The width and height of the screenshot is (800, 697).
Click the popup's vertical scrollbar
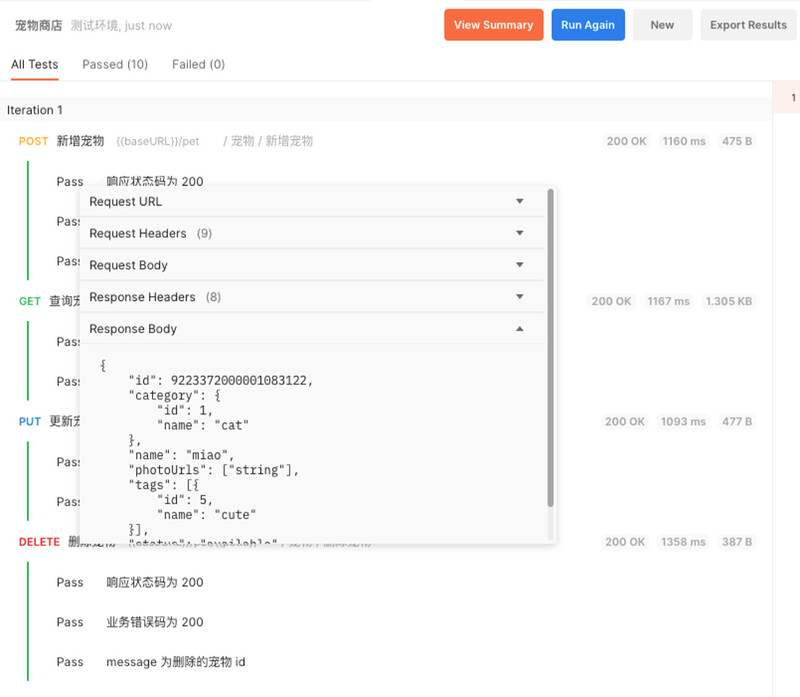pos(551,350)
